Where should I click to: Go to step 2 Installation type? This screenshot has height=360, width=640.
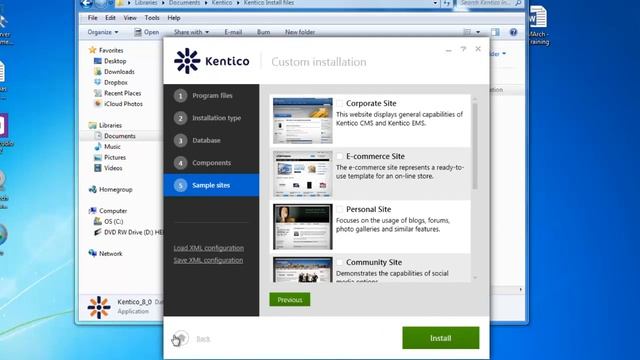(211, 118)
